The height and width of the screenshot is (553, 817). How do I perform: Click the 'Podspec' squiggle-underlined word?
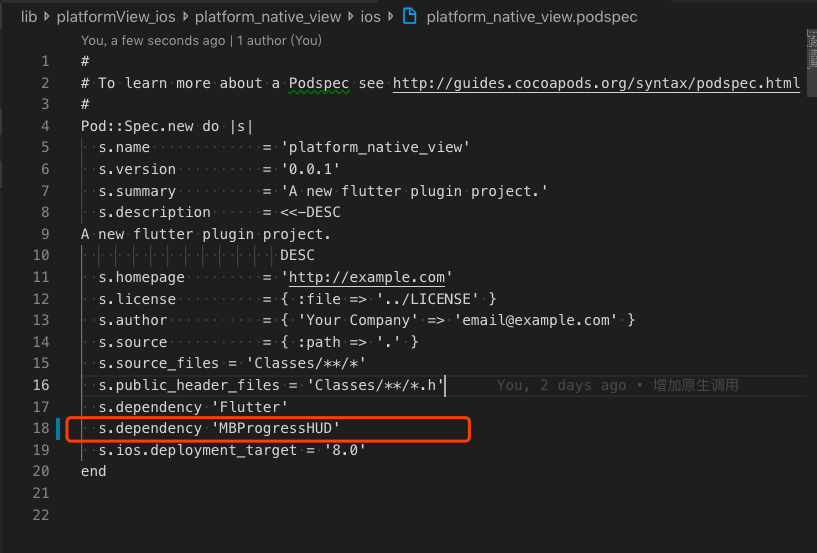point(319,83)
